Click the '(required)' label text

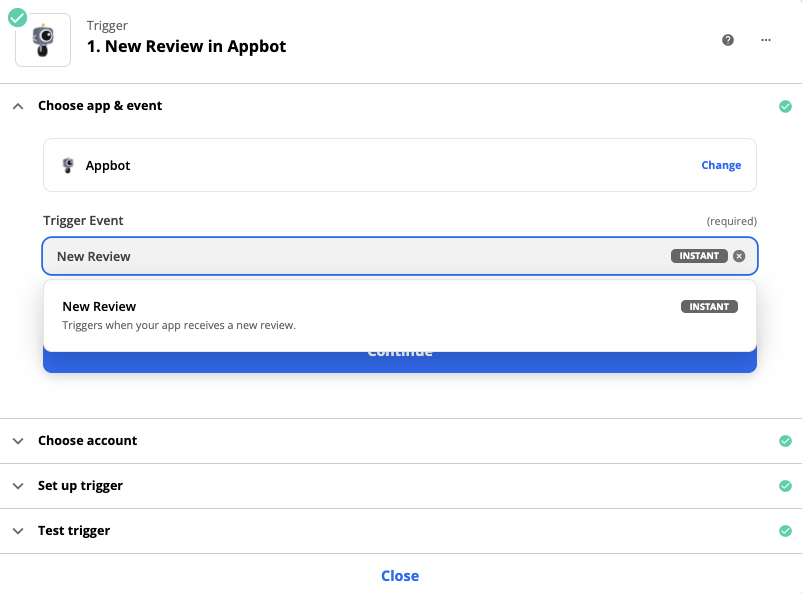coord(731,221)
